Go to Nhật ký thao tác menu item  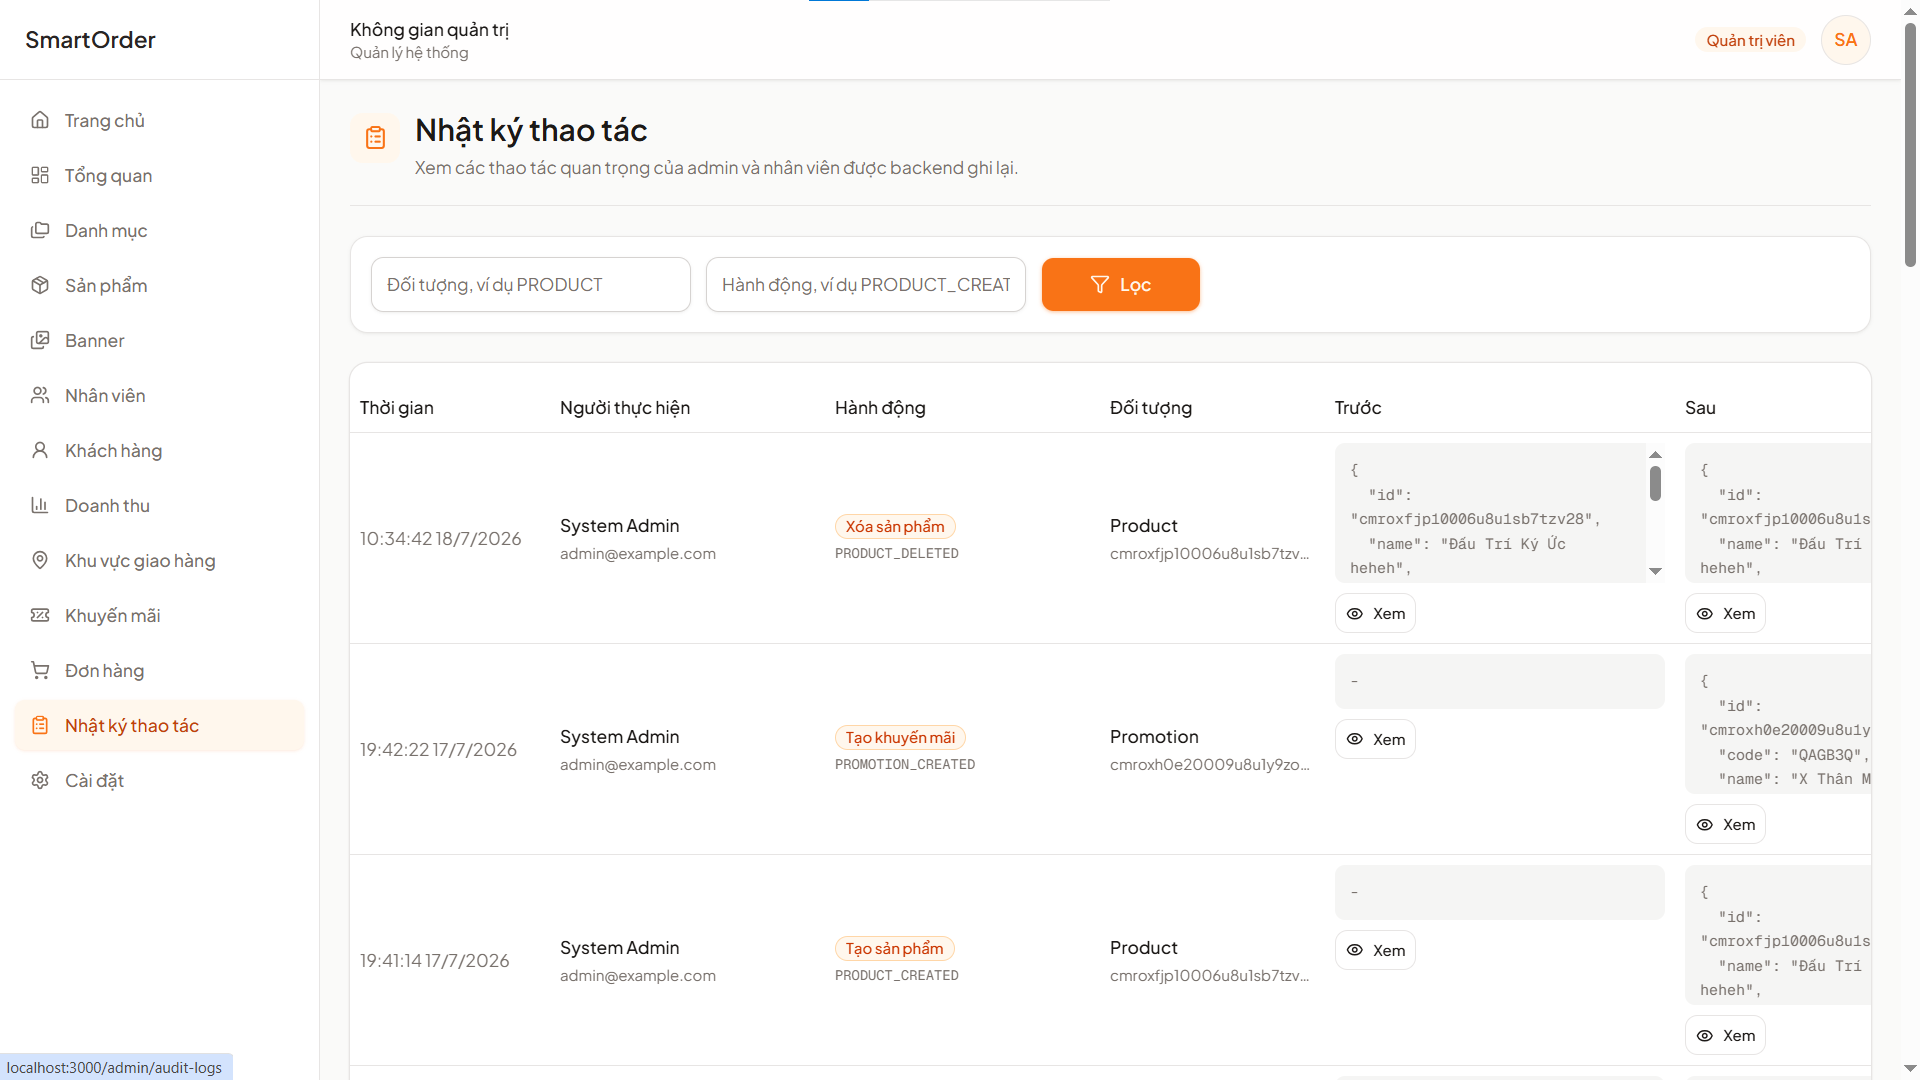(x=160, y=725)
